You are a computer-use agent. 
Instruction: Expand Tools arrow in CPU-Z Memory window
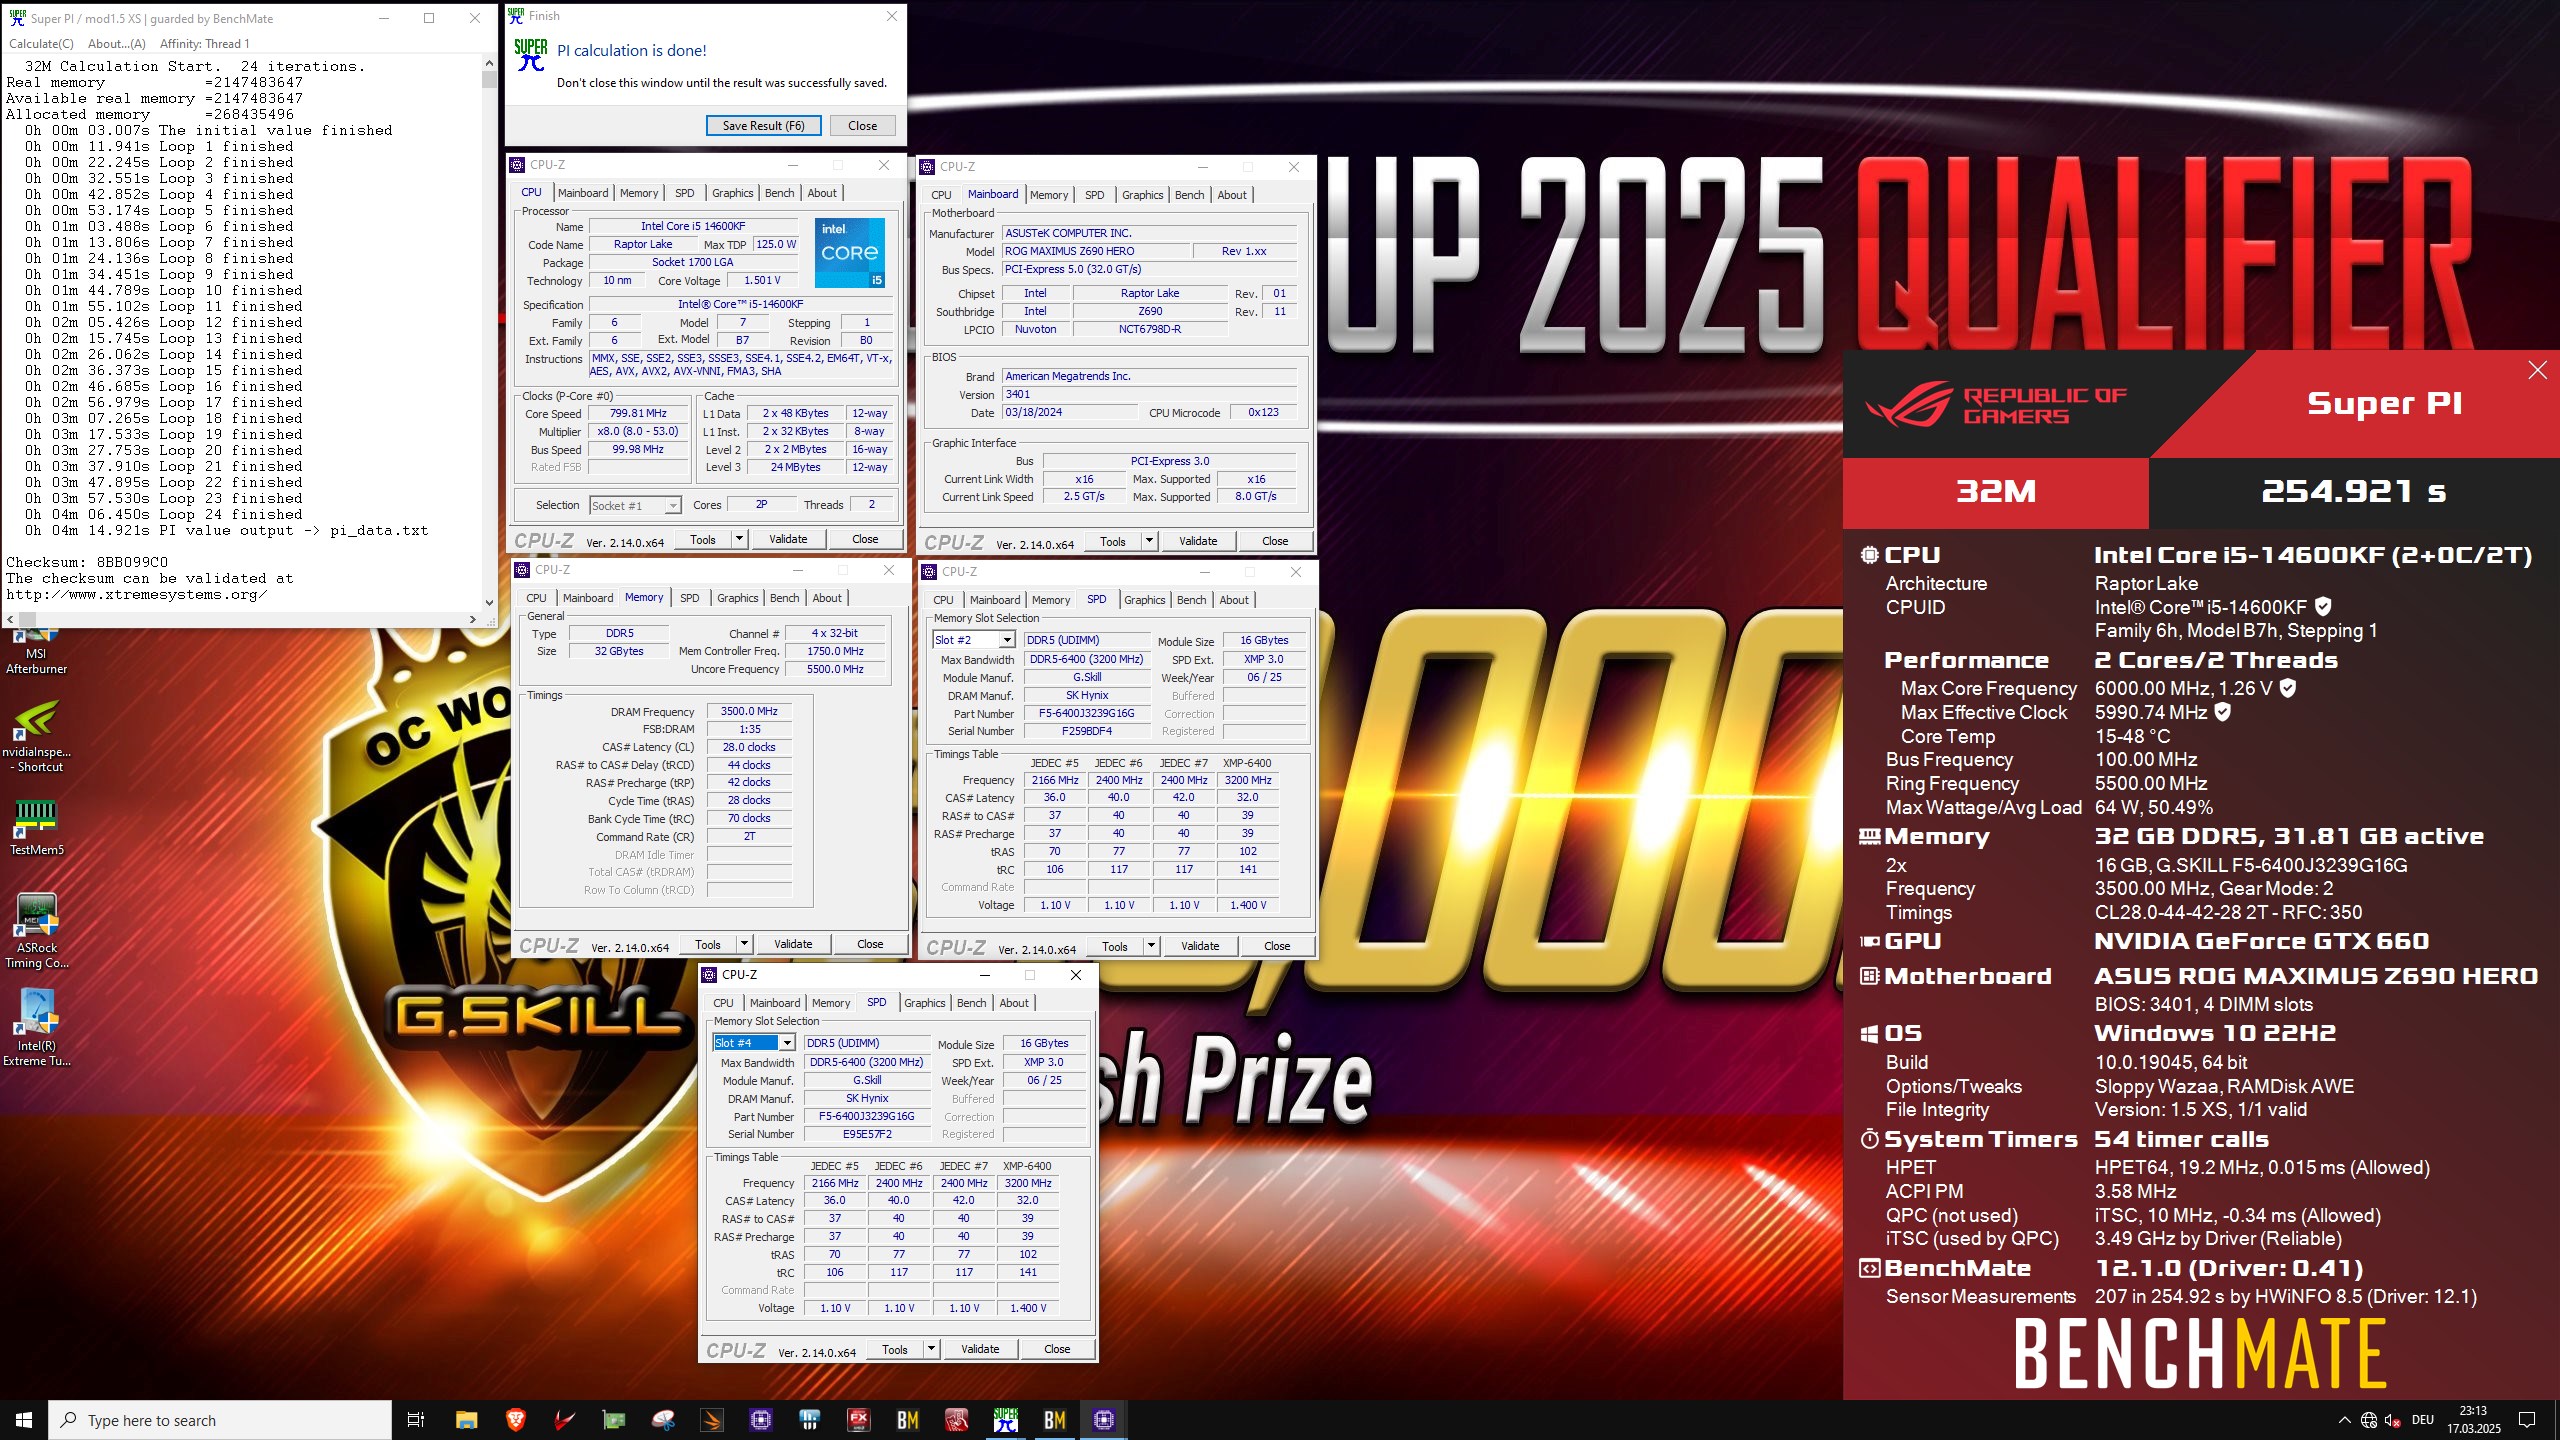(x=744, y=944)
